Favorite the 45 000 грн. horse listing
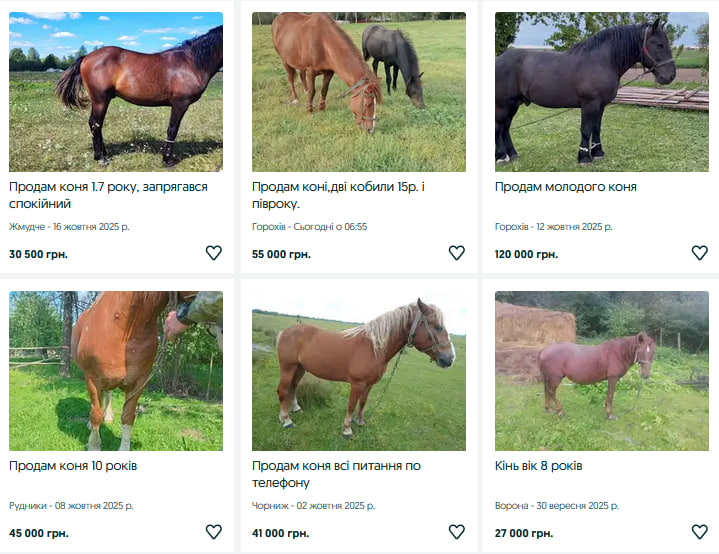 coord(214,532)
